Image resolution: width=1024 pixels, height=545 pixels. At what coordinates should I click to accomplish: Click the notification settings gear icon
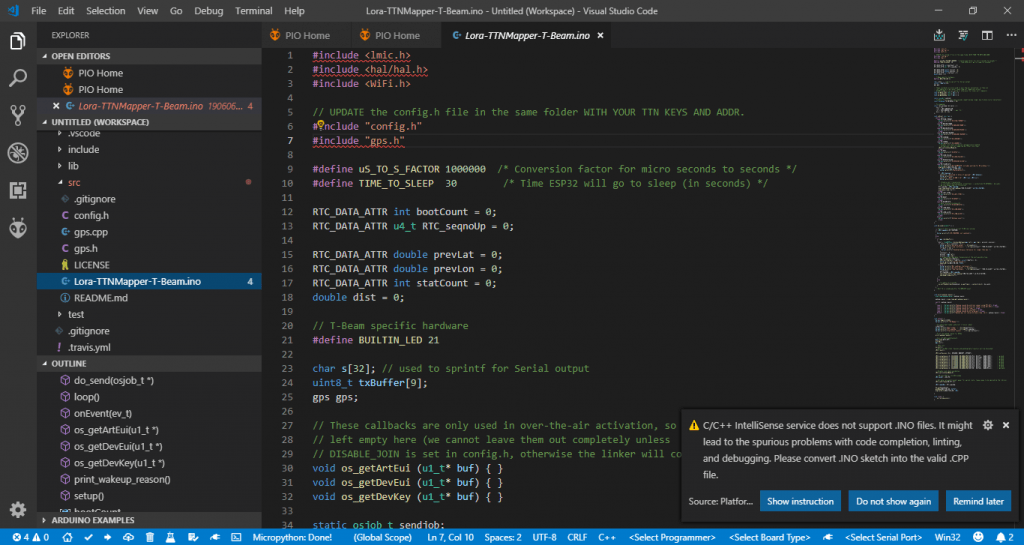(987, 425)
